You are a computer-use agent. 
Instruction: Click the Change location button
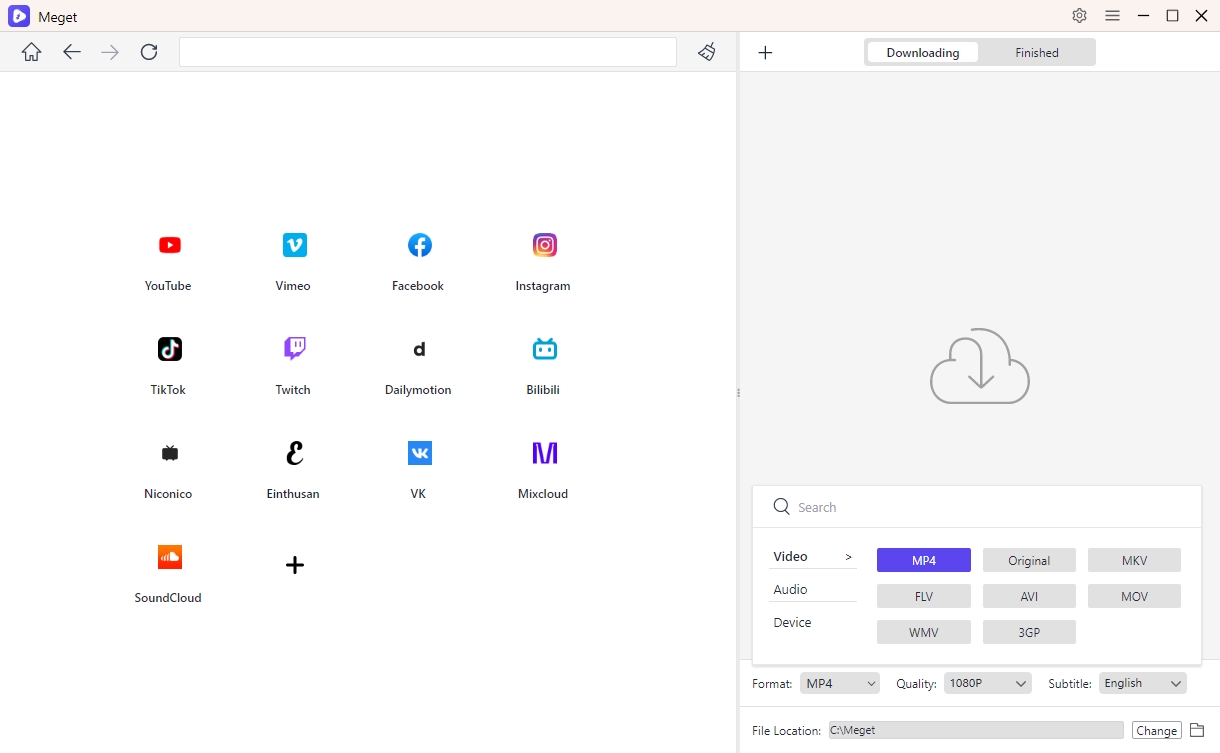(x=1156, y=731)
